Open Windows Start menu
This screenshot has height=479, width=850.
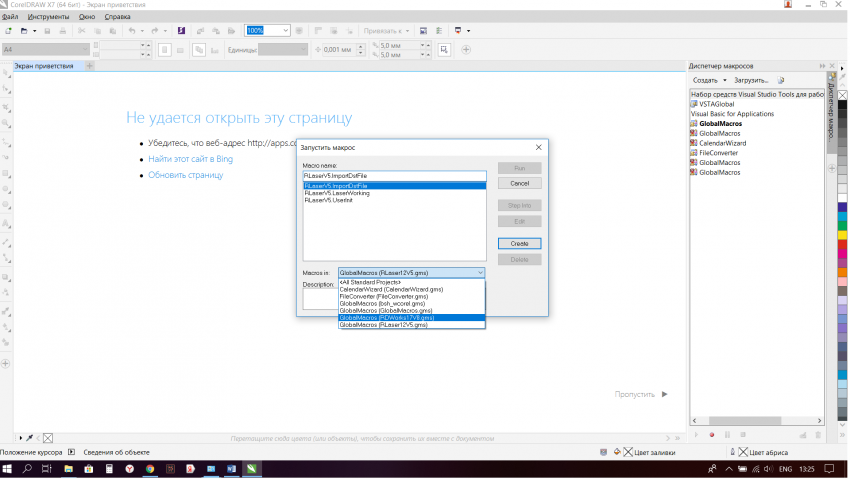[8, 468]
